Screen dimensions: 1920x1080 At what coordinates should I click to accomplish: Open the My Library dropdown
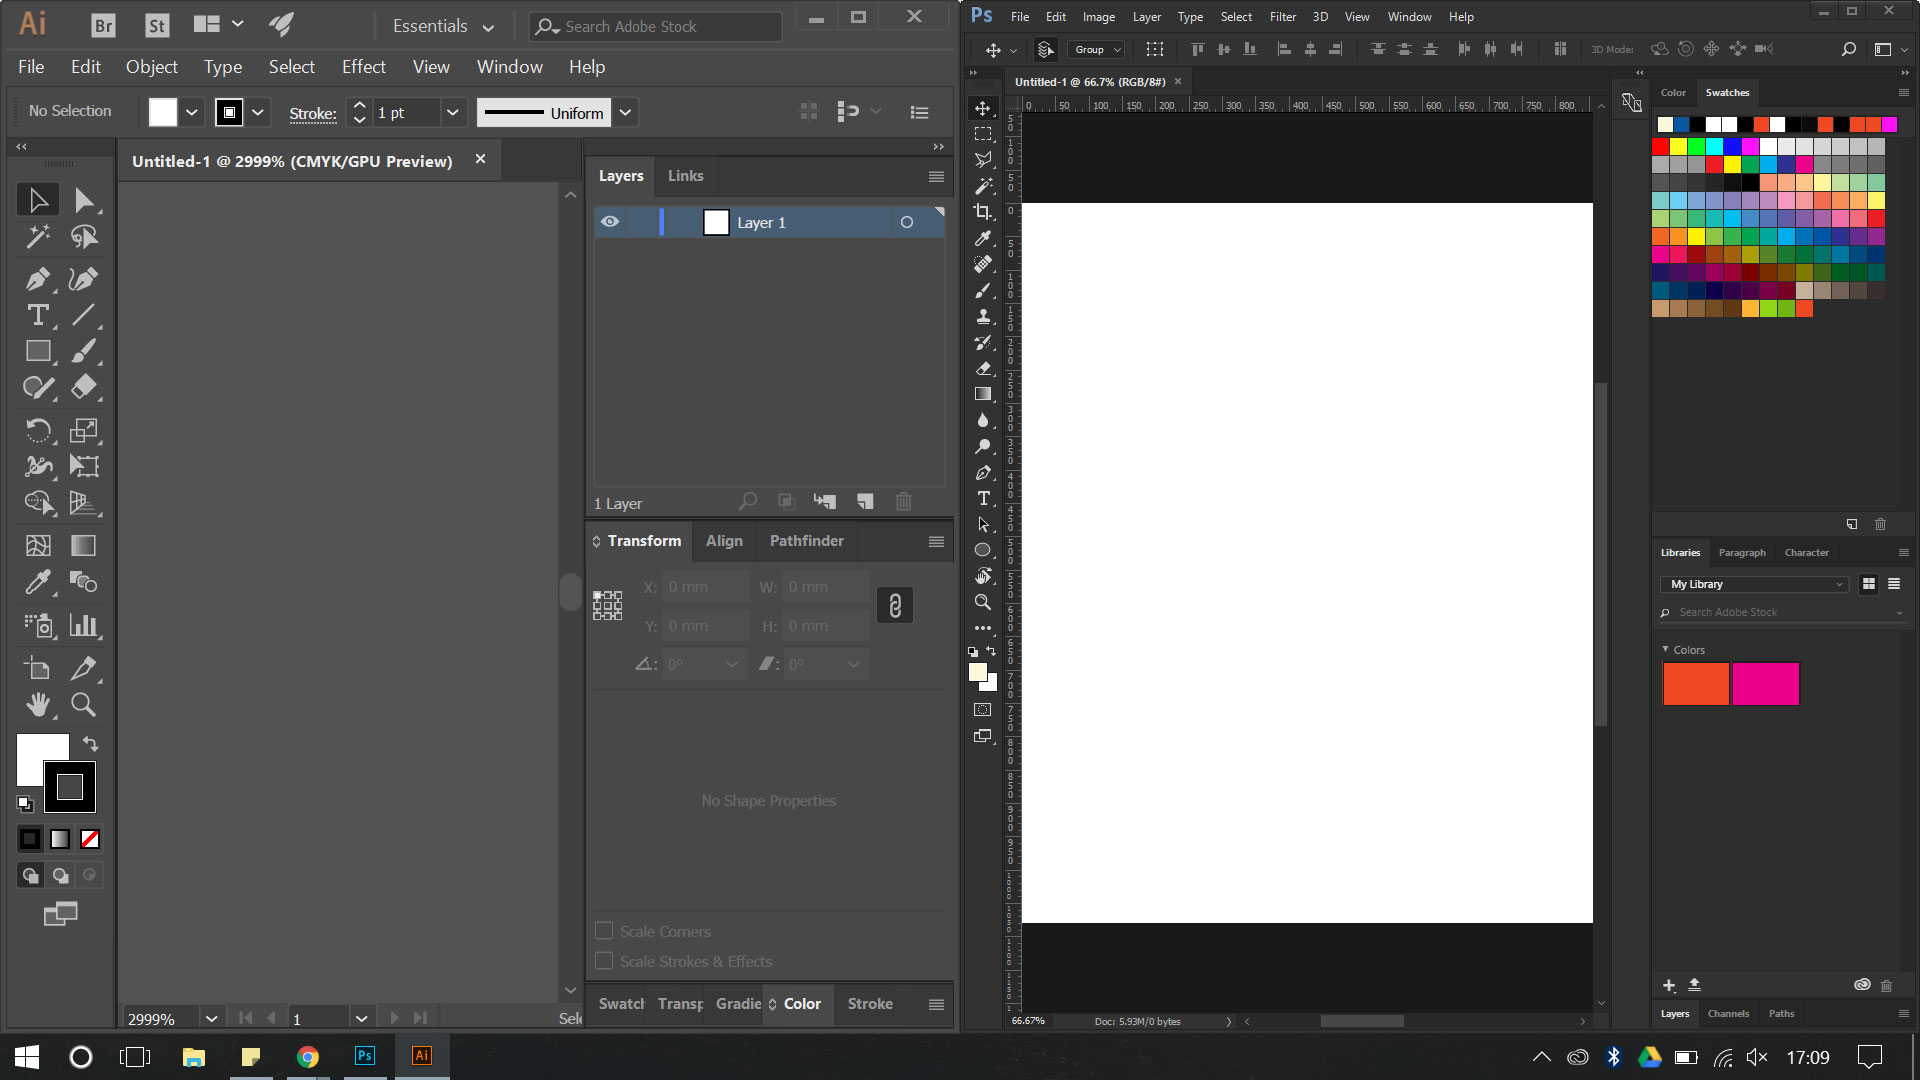(x=1757, y=584)
